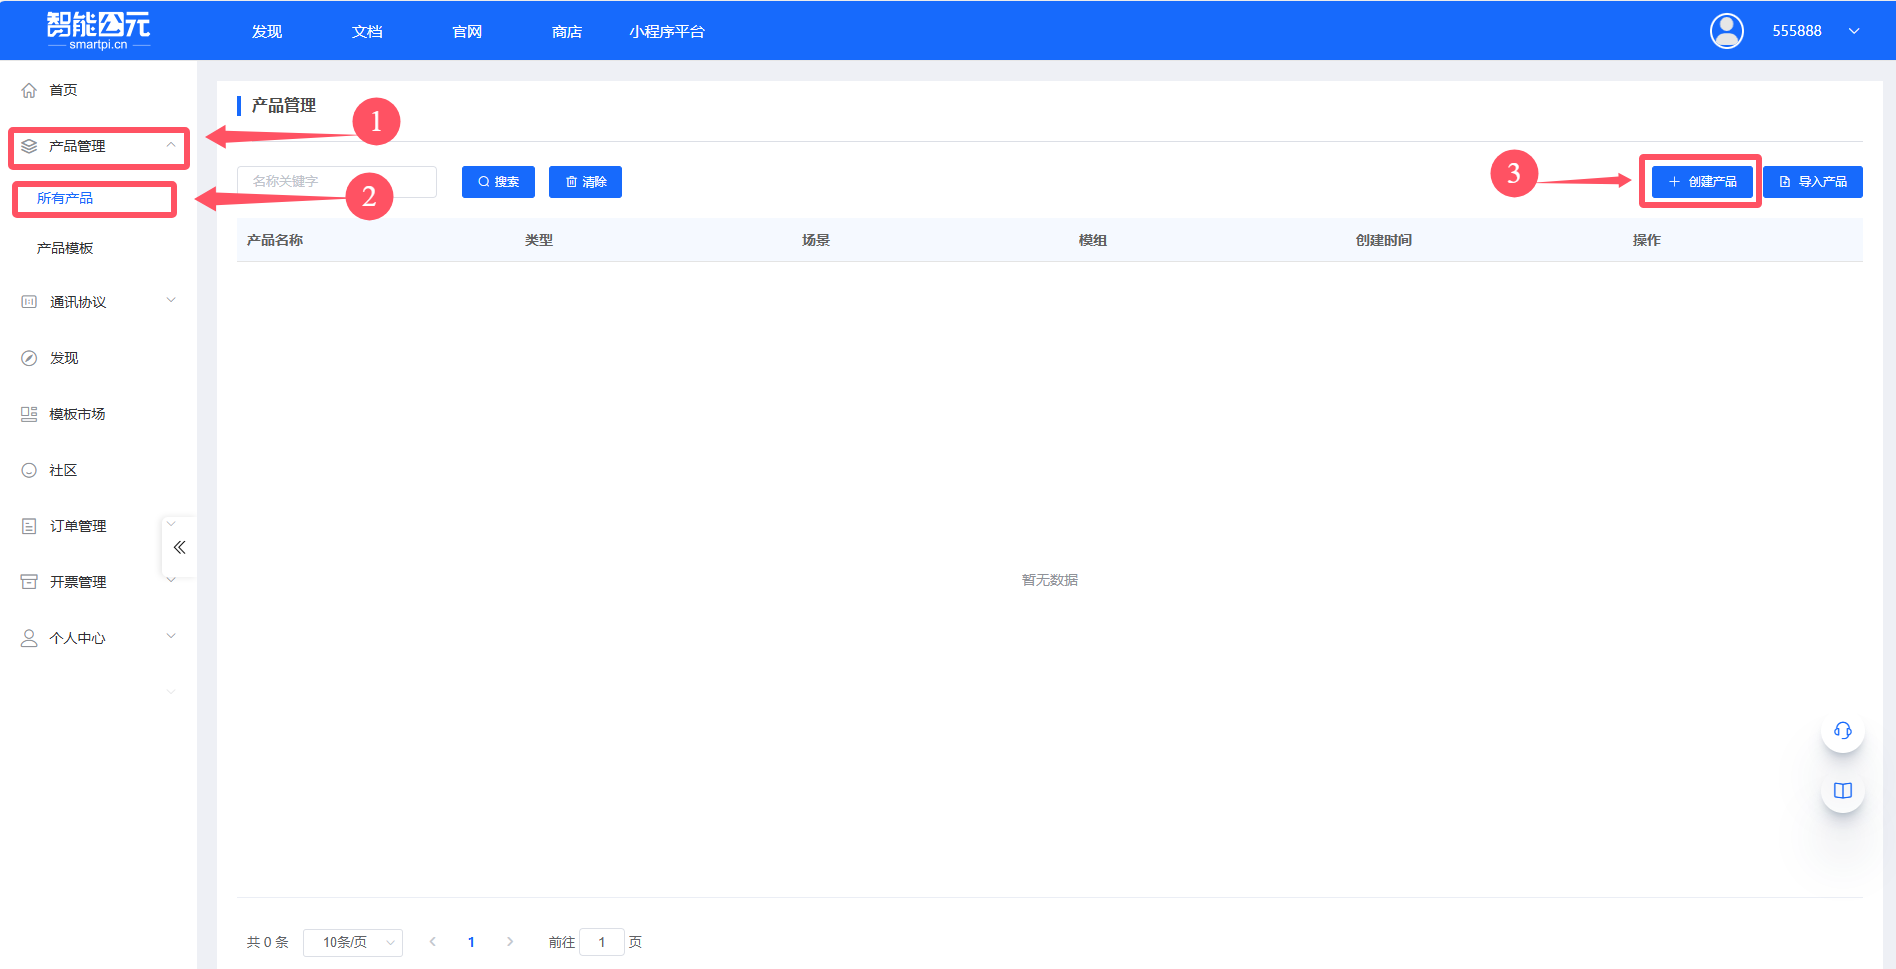This screenshot has height=969, width=1896.
Task: Click the 操作 column header
Action: coord(1647,240)
